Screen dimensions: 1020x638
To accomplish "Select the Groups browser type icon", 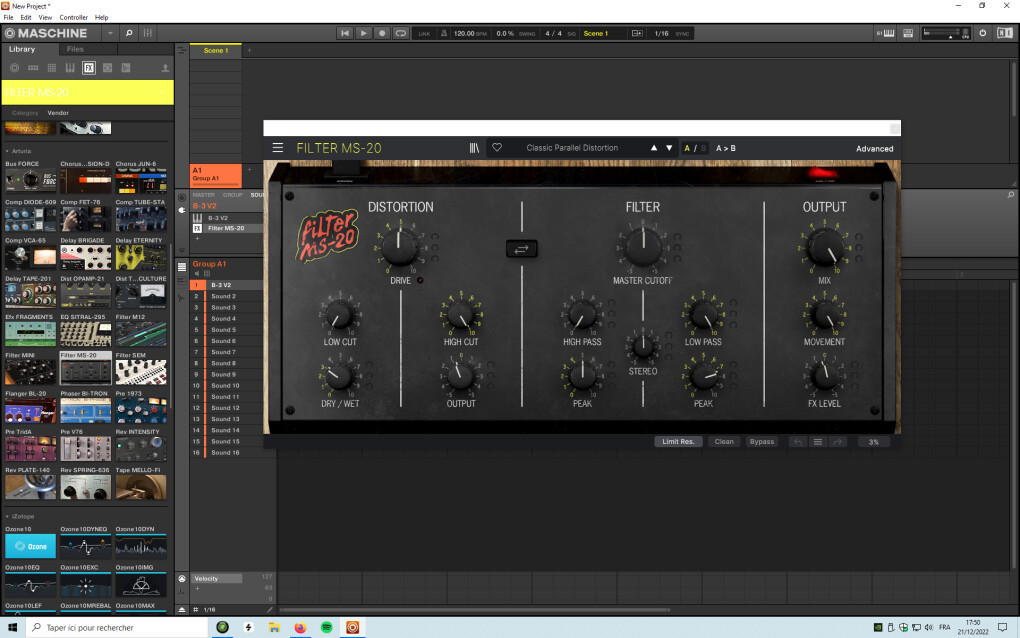I will click(33, 68).
